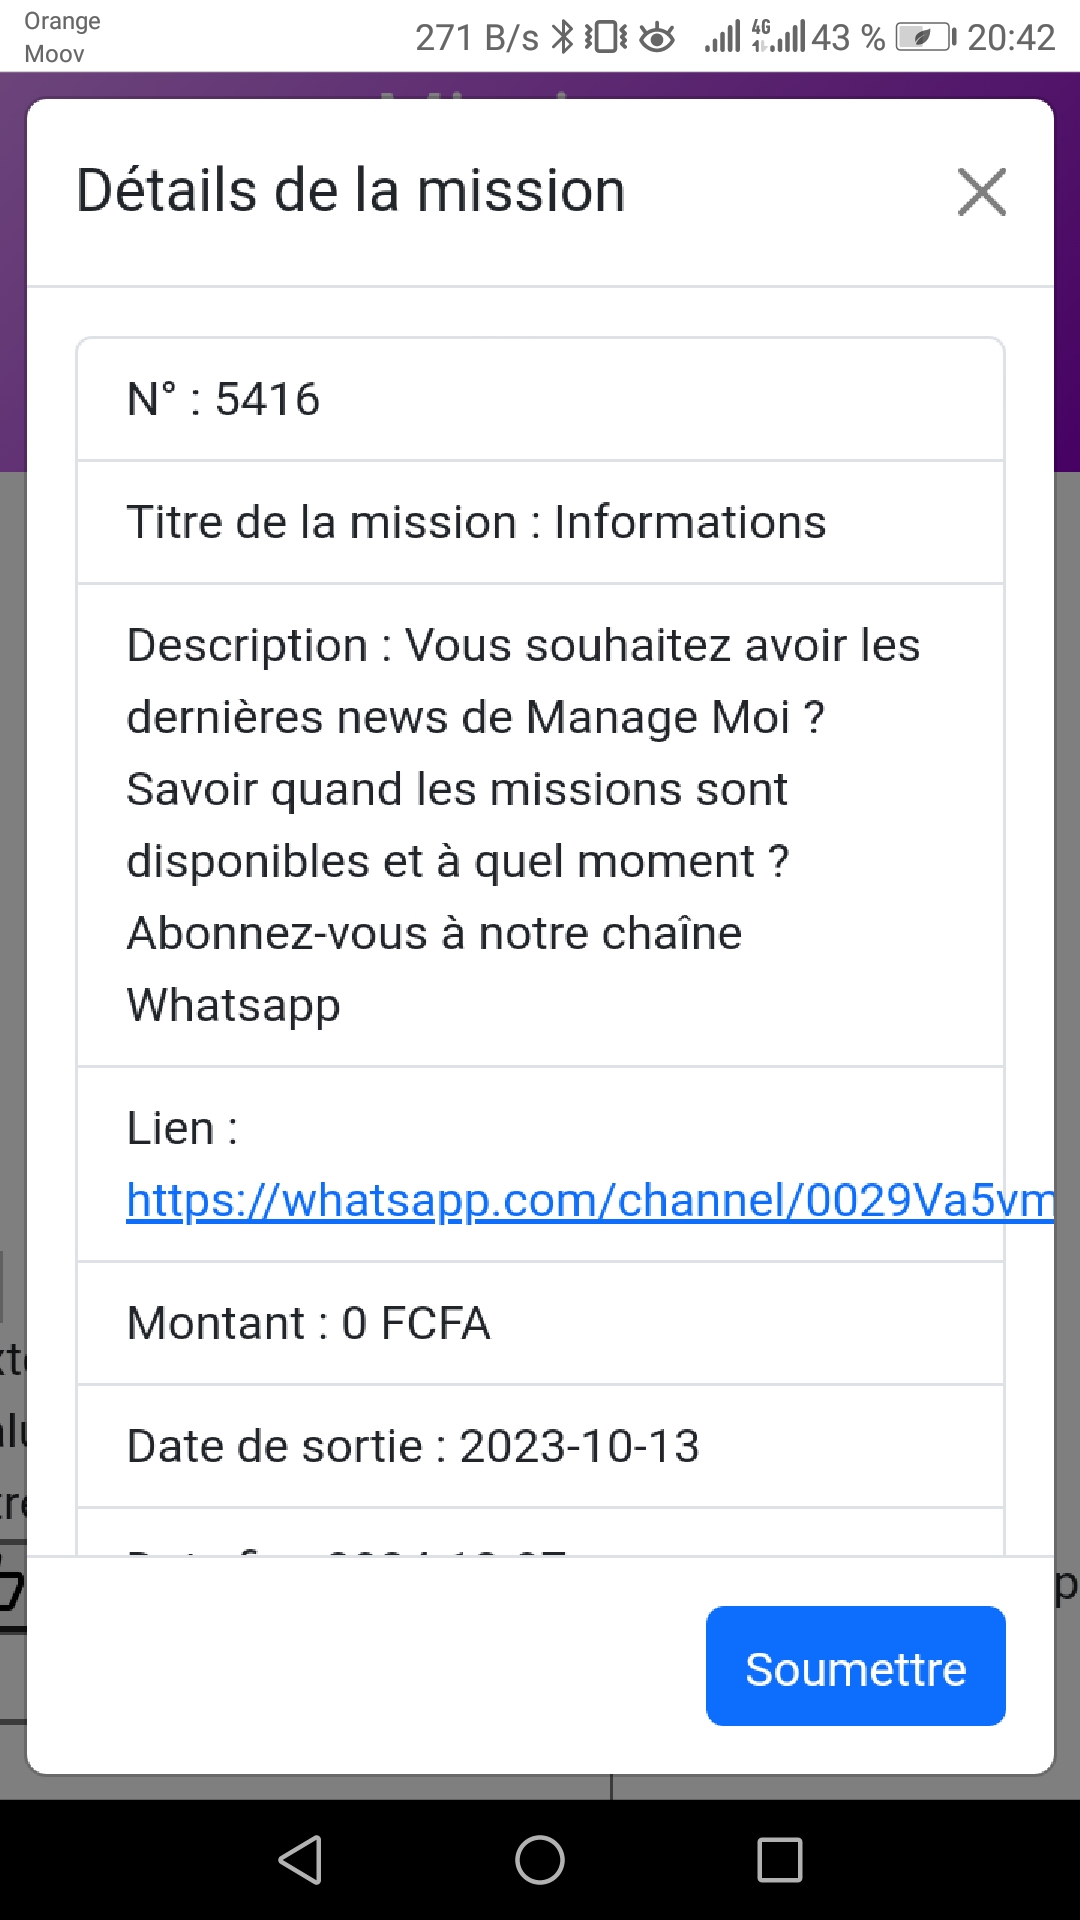This screenshot has width=1080, height=1920.
Task: Tap the Android back navigation icon
Action: (300, 1860)
